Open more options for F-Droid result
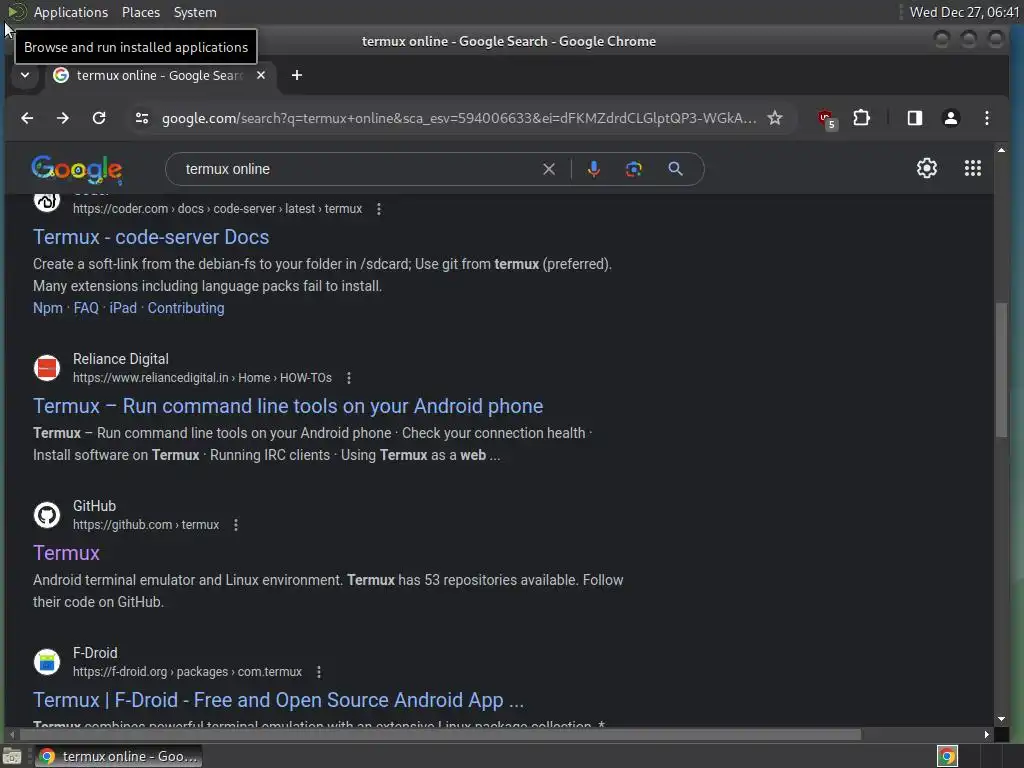Screen dimensions: 1024x768 (x=319, y=672)
